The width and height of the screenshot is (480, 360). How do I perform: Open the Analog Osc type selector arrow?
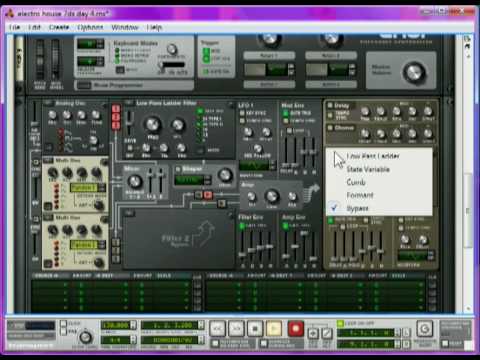point(48,103)
